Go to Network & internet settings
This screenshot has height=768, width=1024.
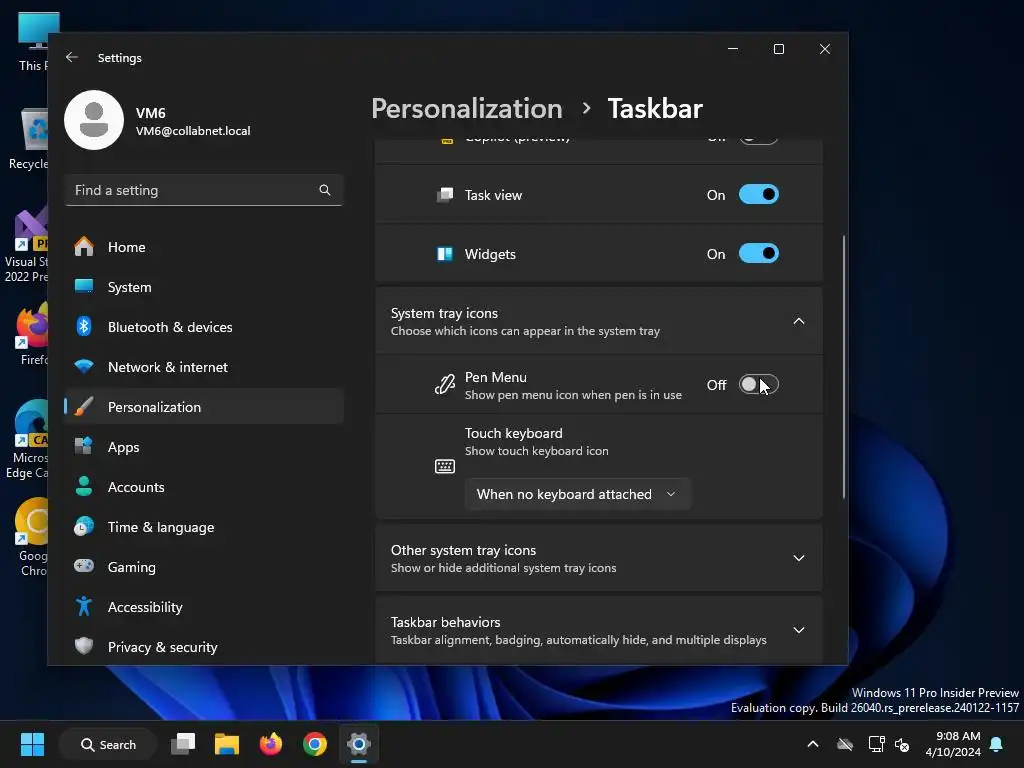[x=204, y=367]
